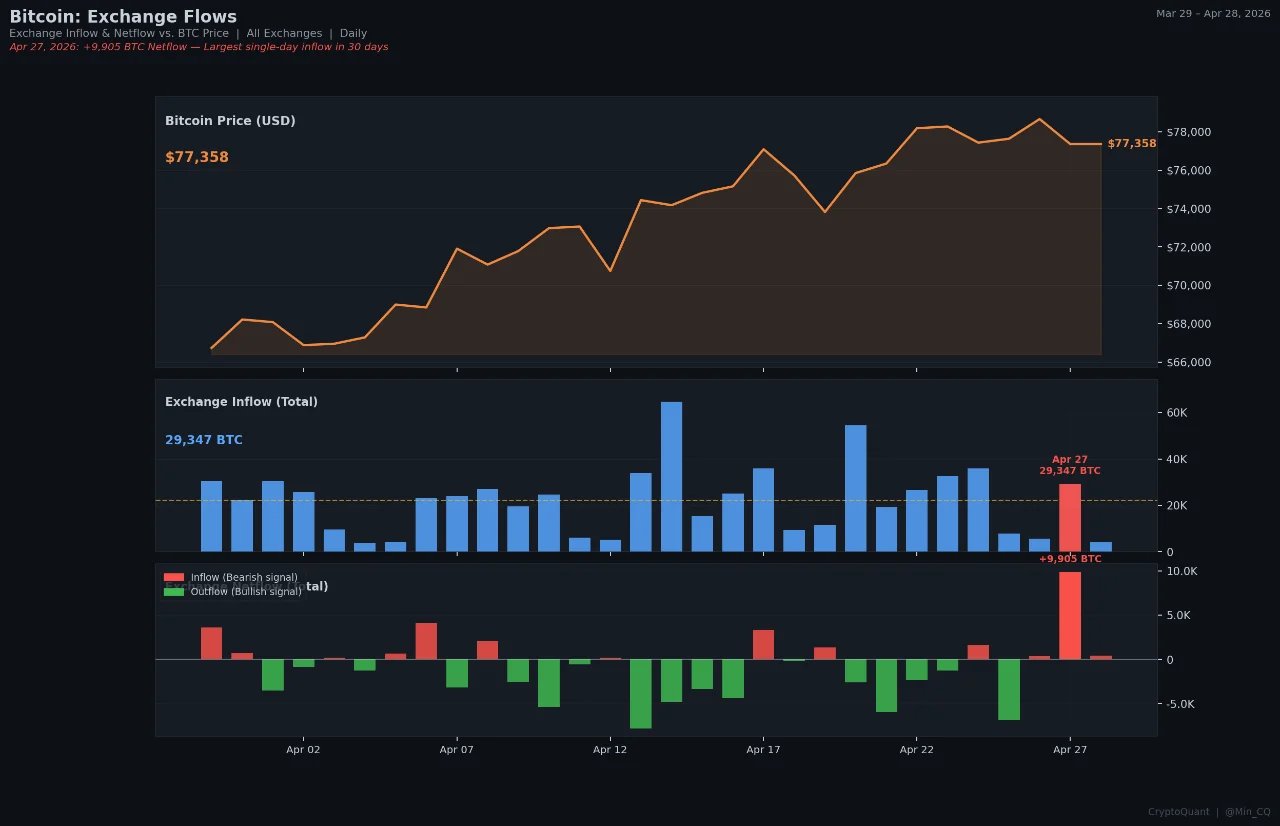Viewport: 1280px width, 826px height.
Task: Select the "Bitcoin Price (USD)" panel header
Action: [230, 120]
